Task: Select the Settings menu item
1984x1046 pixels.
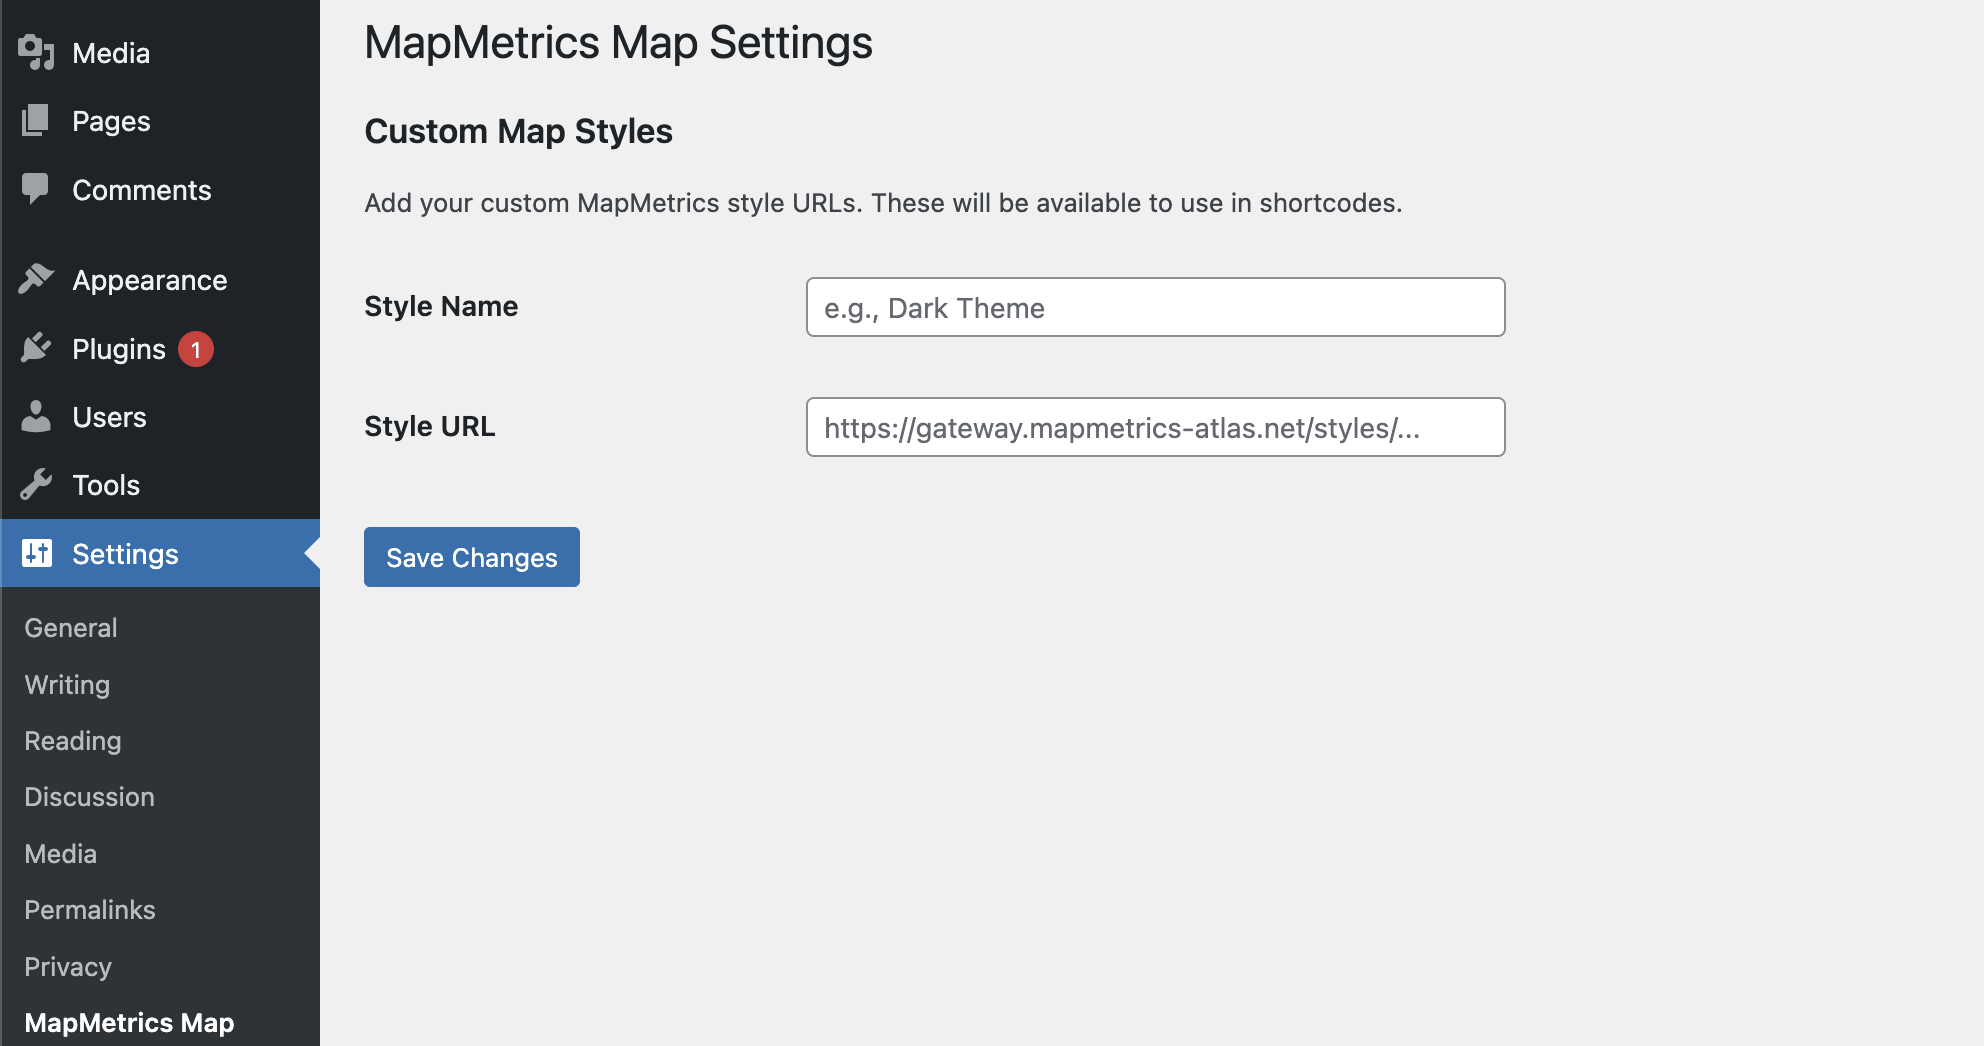Action: (x=160, y=553)
